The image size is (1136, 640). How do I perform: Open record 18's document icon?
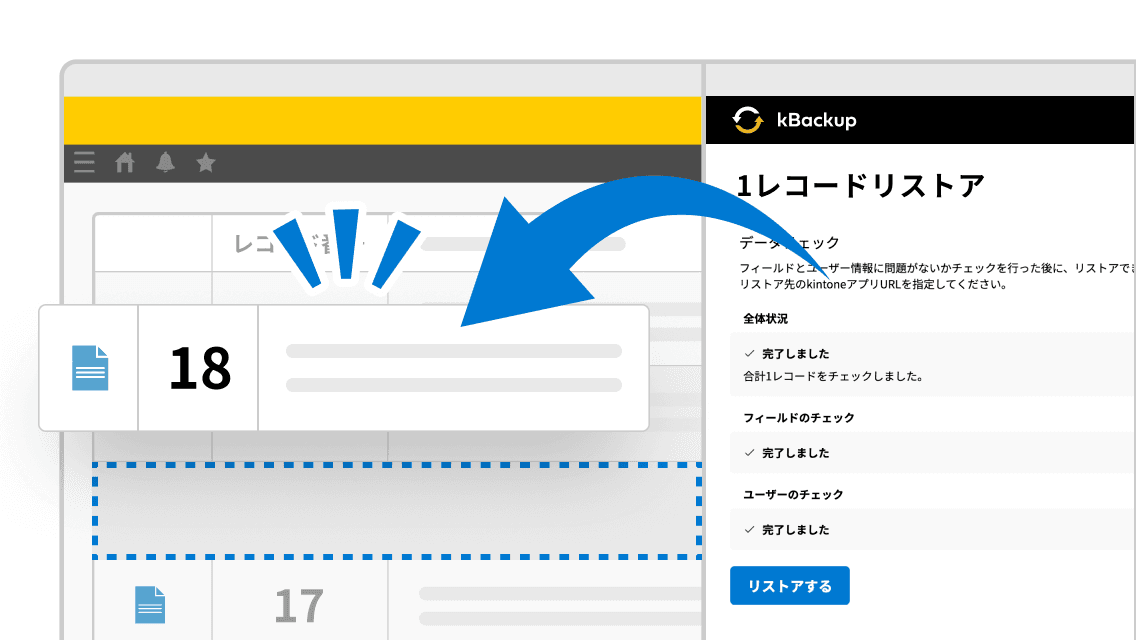tap(88, 367)
